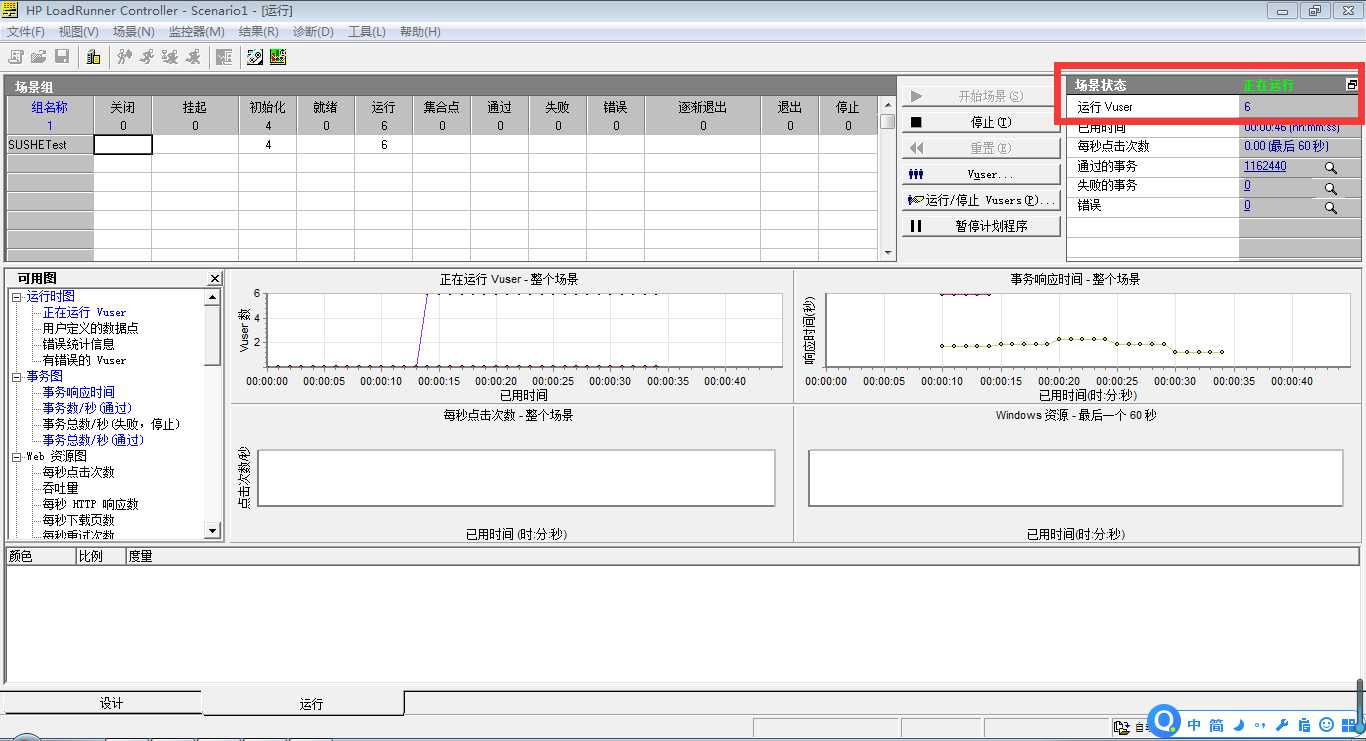Image resolution: width=1366 pixels, height=741 pixels.
Task: Click 可用图 tree scrollbar up arrow
Action: coord(213,297)
